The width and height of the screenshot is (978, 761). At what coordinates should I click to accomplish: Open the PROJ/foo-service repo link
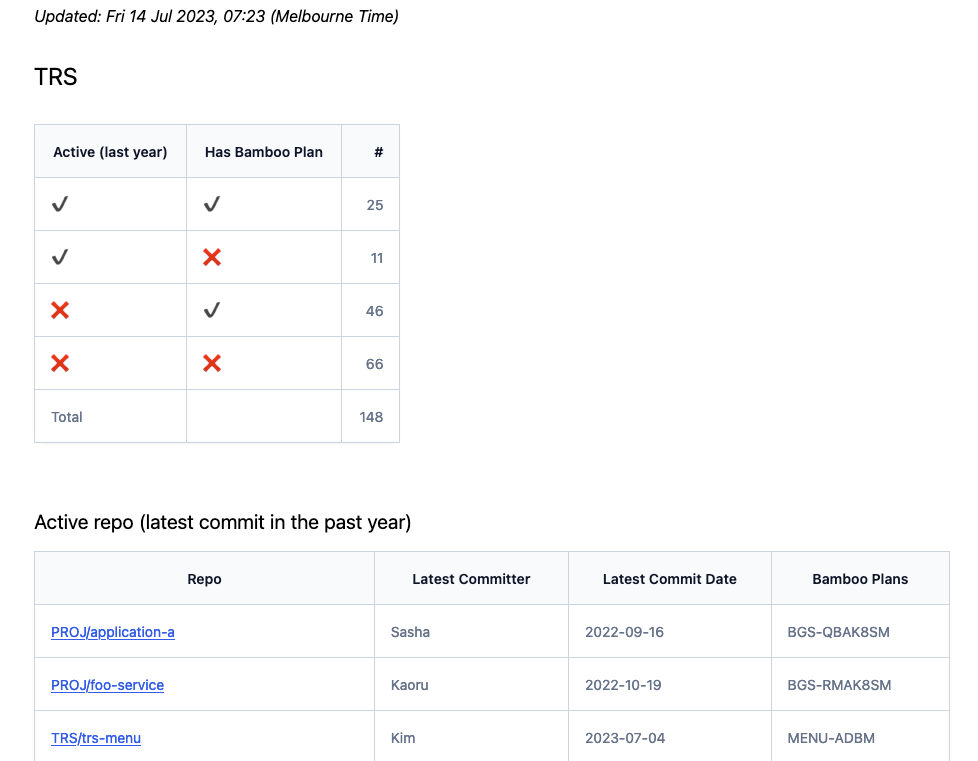tap(107, 685)
